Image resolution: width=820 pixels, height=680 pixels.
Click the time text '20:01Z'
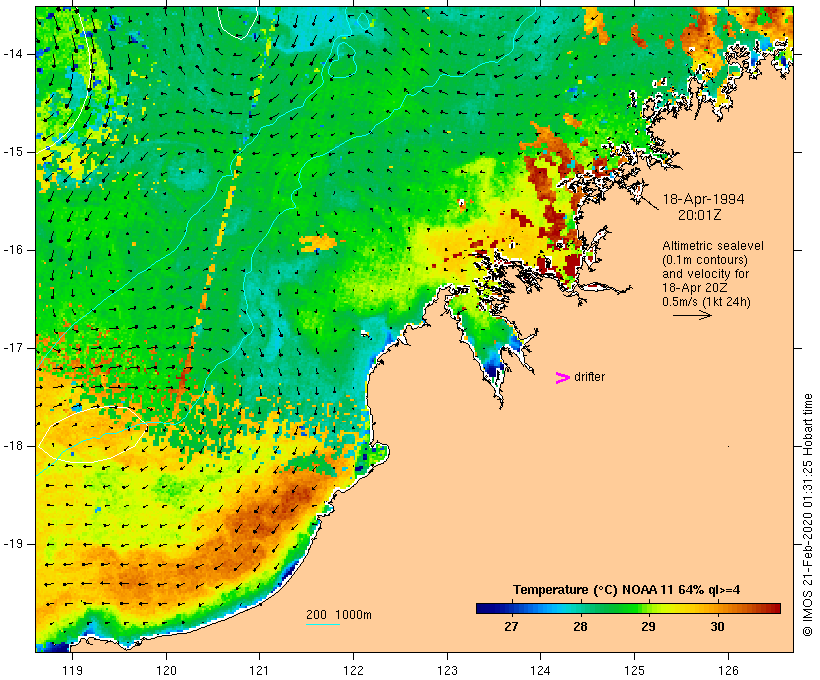(699, 215)
